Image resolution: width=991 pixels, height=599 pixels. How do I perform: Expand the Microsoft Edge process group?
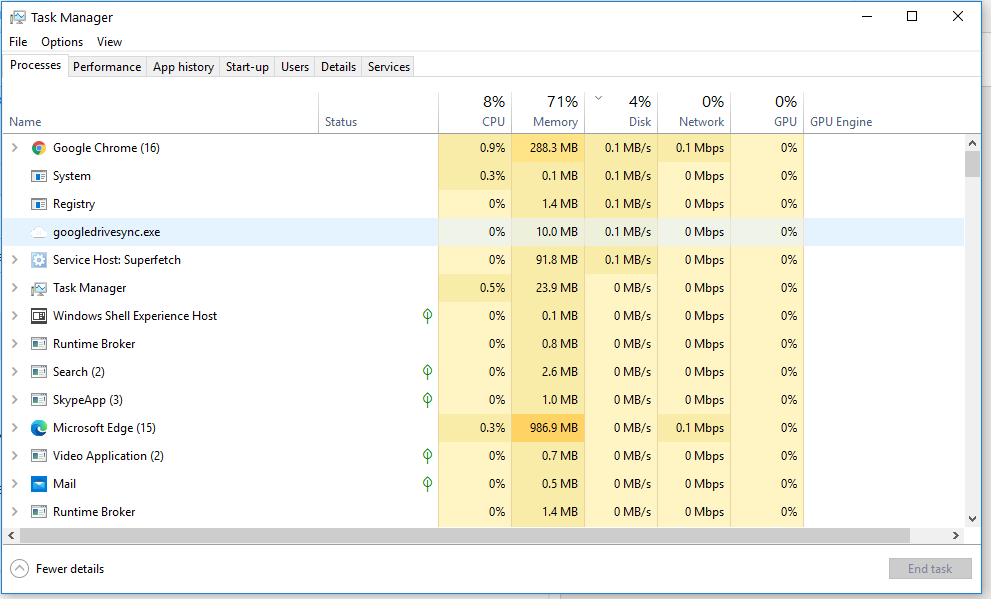[x=16, y=427]
